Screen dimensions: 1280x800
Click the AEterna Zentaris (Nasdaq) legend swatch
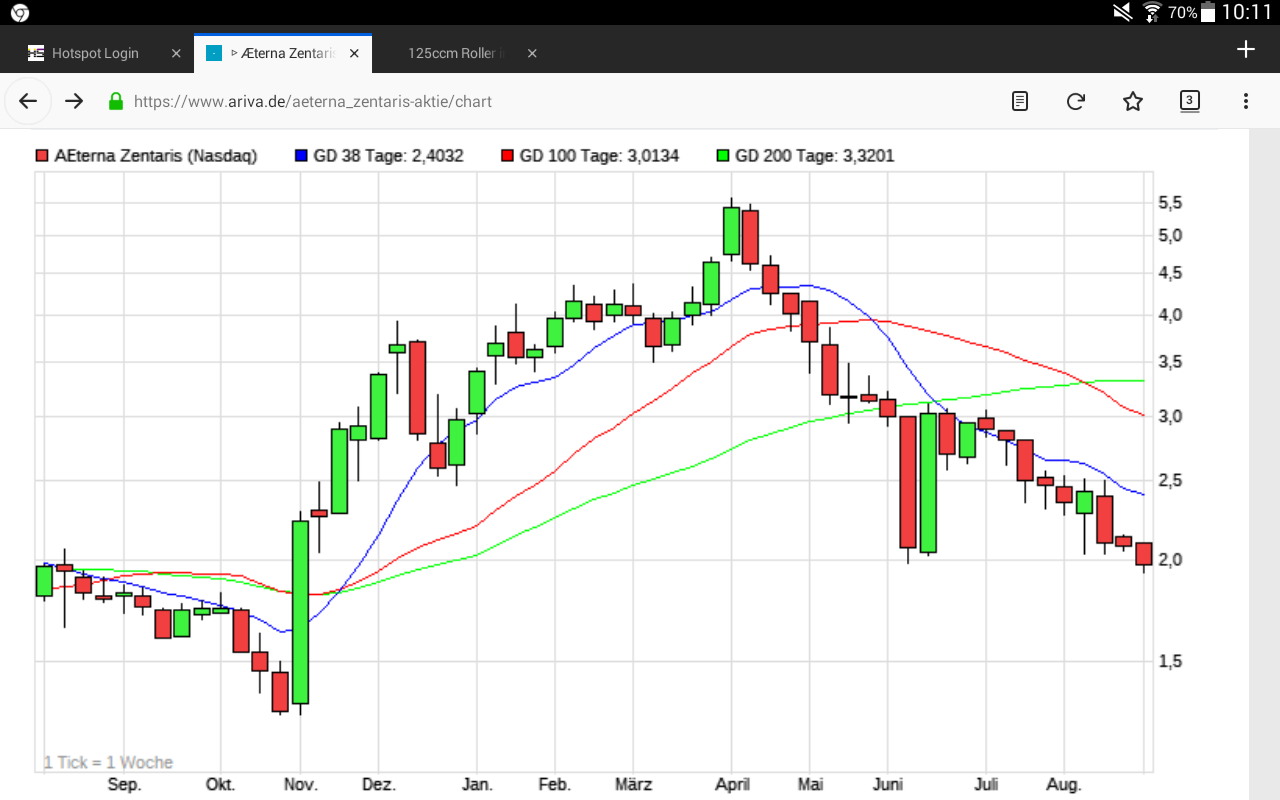point(42,156)
